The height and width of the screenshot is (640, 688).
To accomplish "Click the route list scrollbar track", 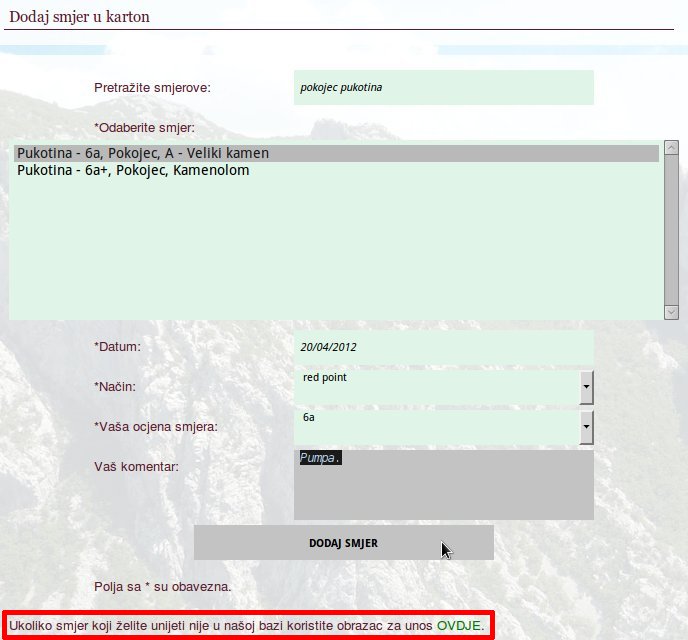I will pyautogui.click(x=671, y=230).
